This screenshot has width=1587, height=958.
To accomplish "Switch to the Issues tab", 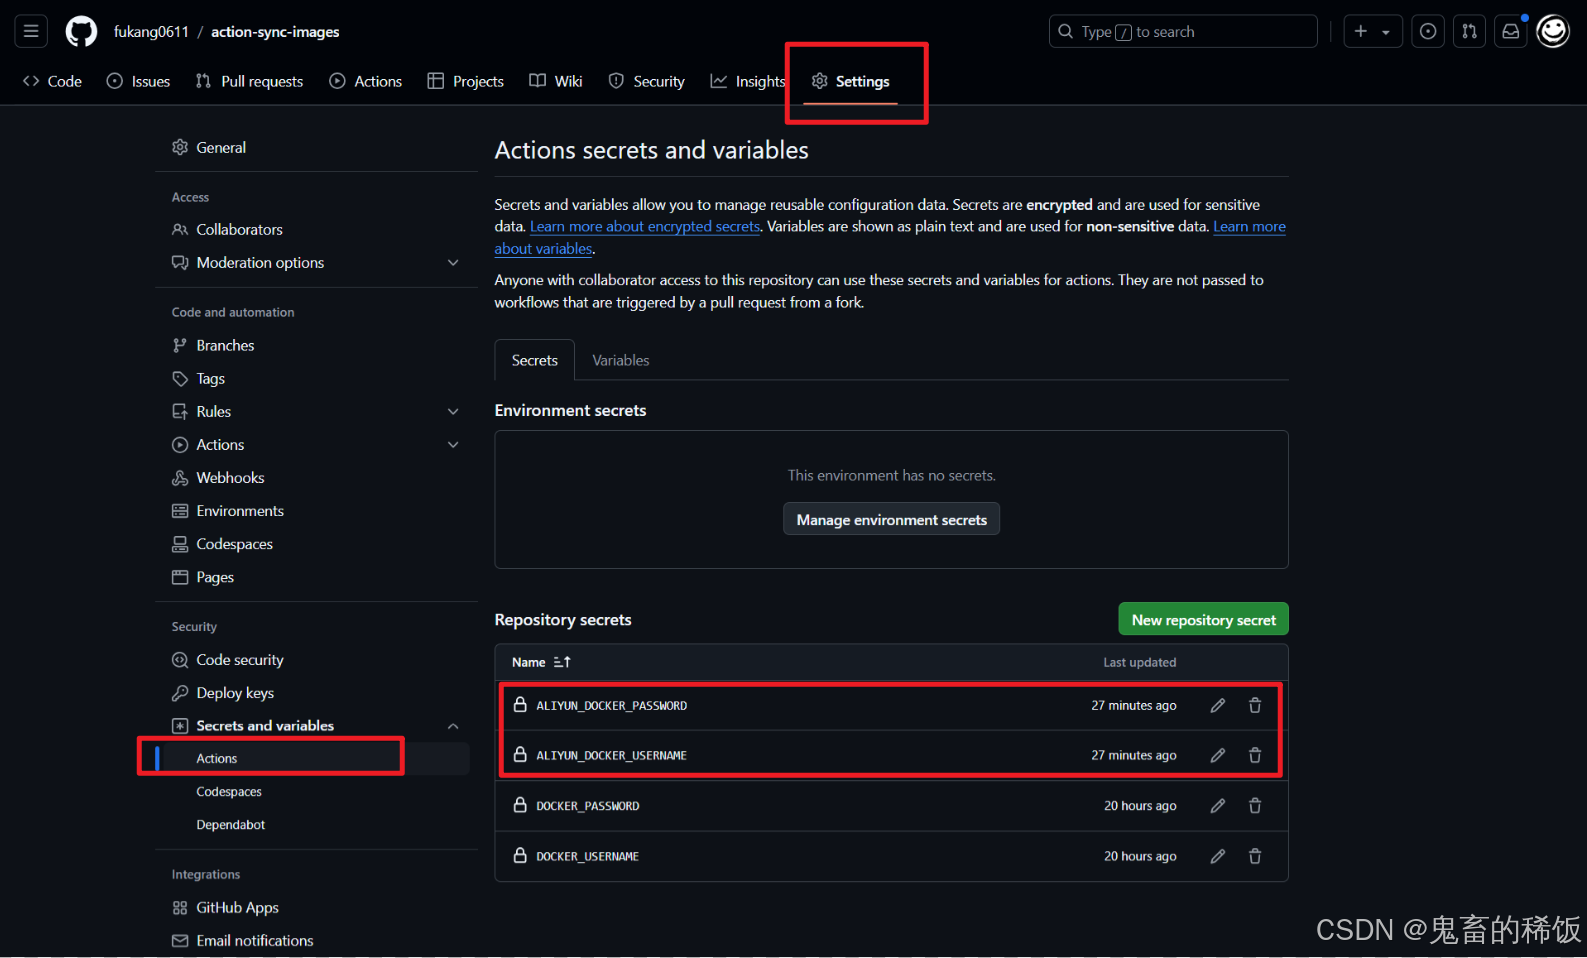I will [x=138, y=81].
